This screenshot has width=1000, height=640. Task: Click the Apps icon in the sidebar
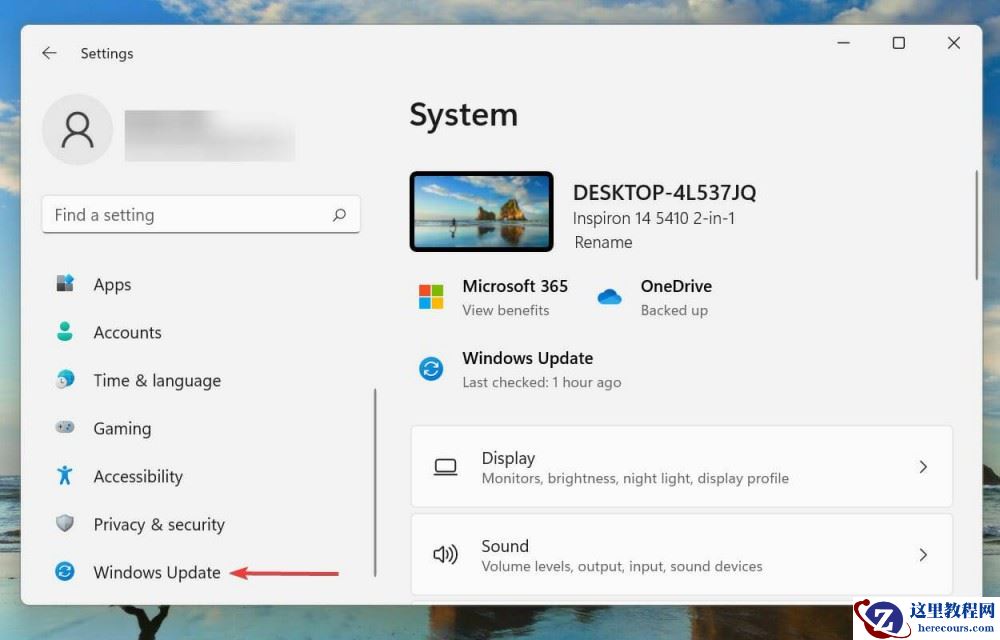64,284
